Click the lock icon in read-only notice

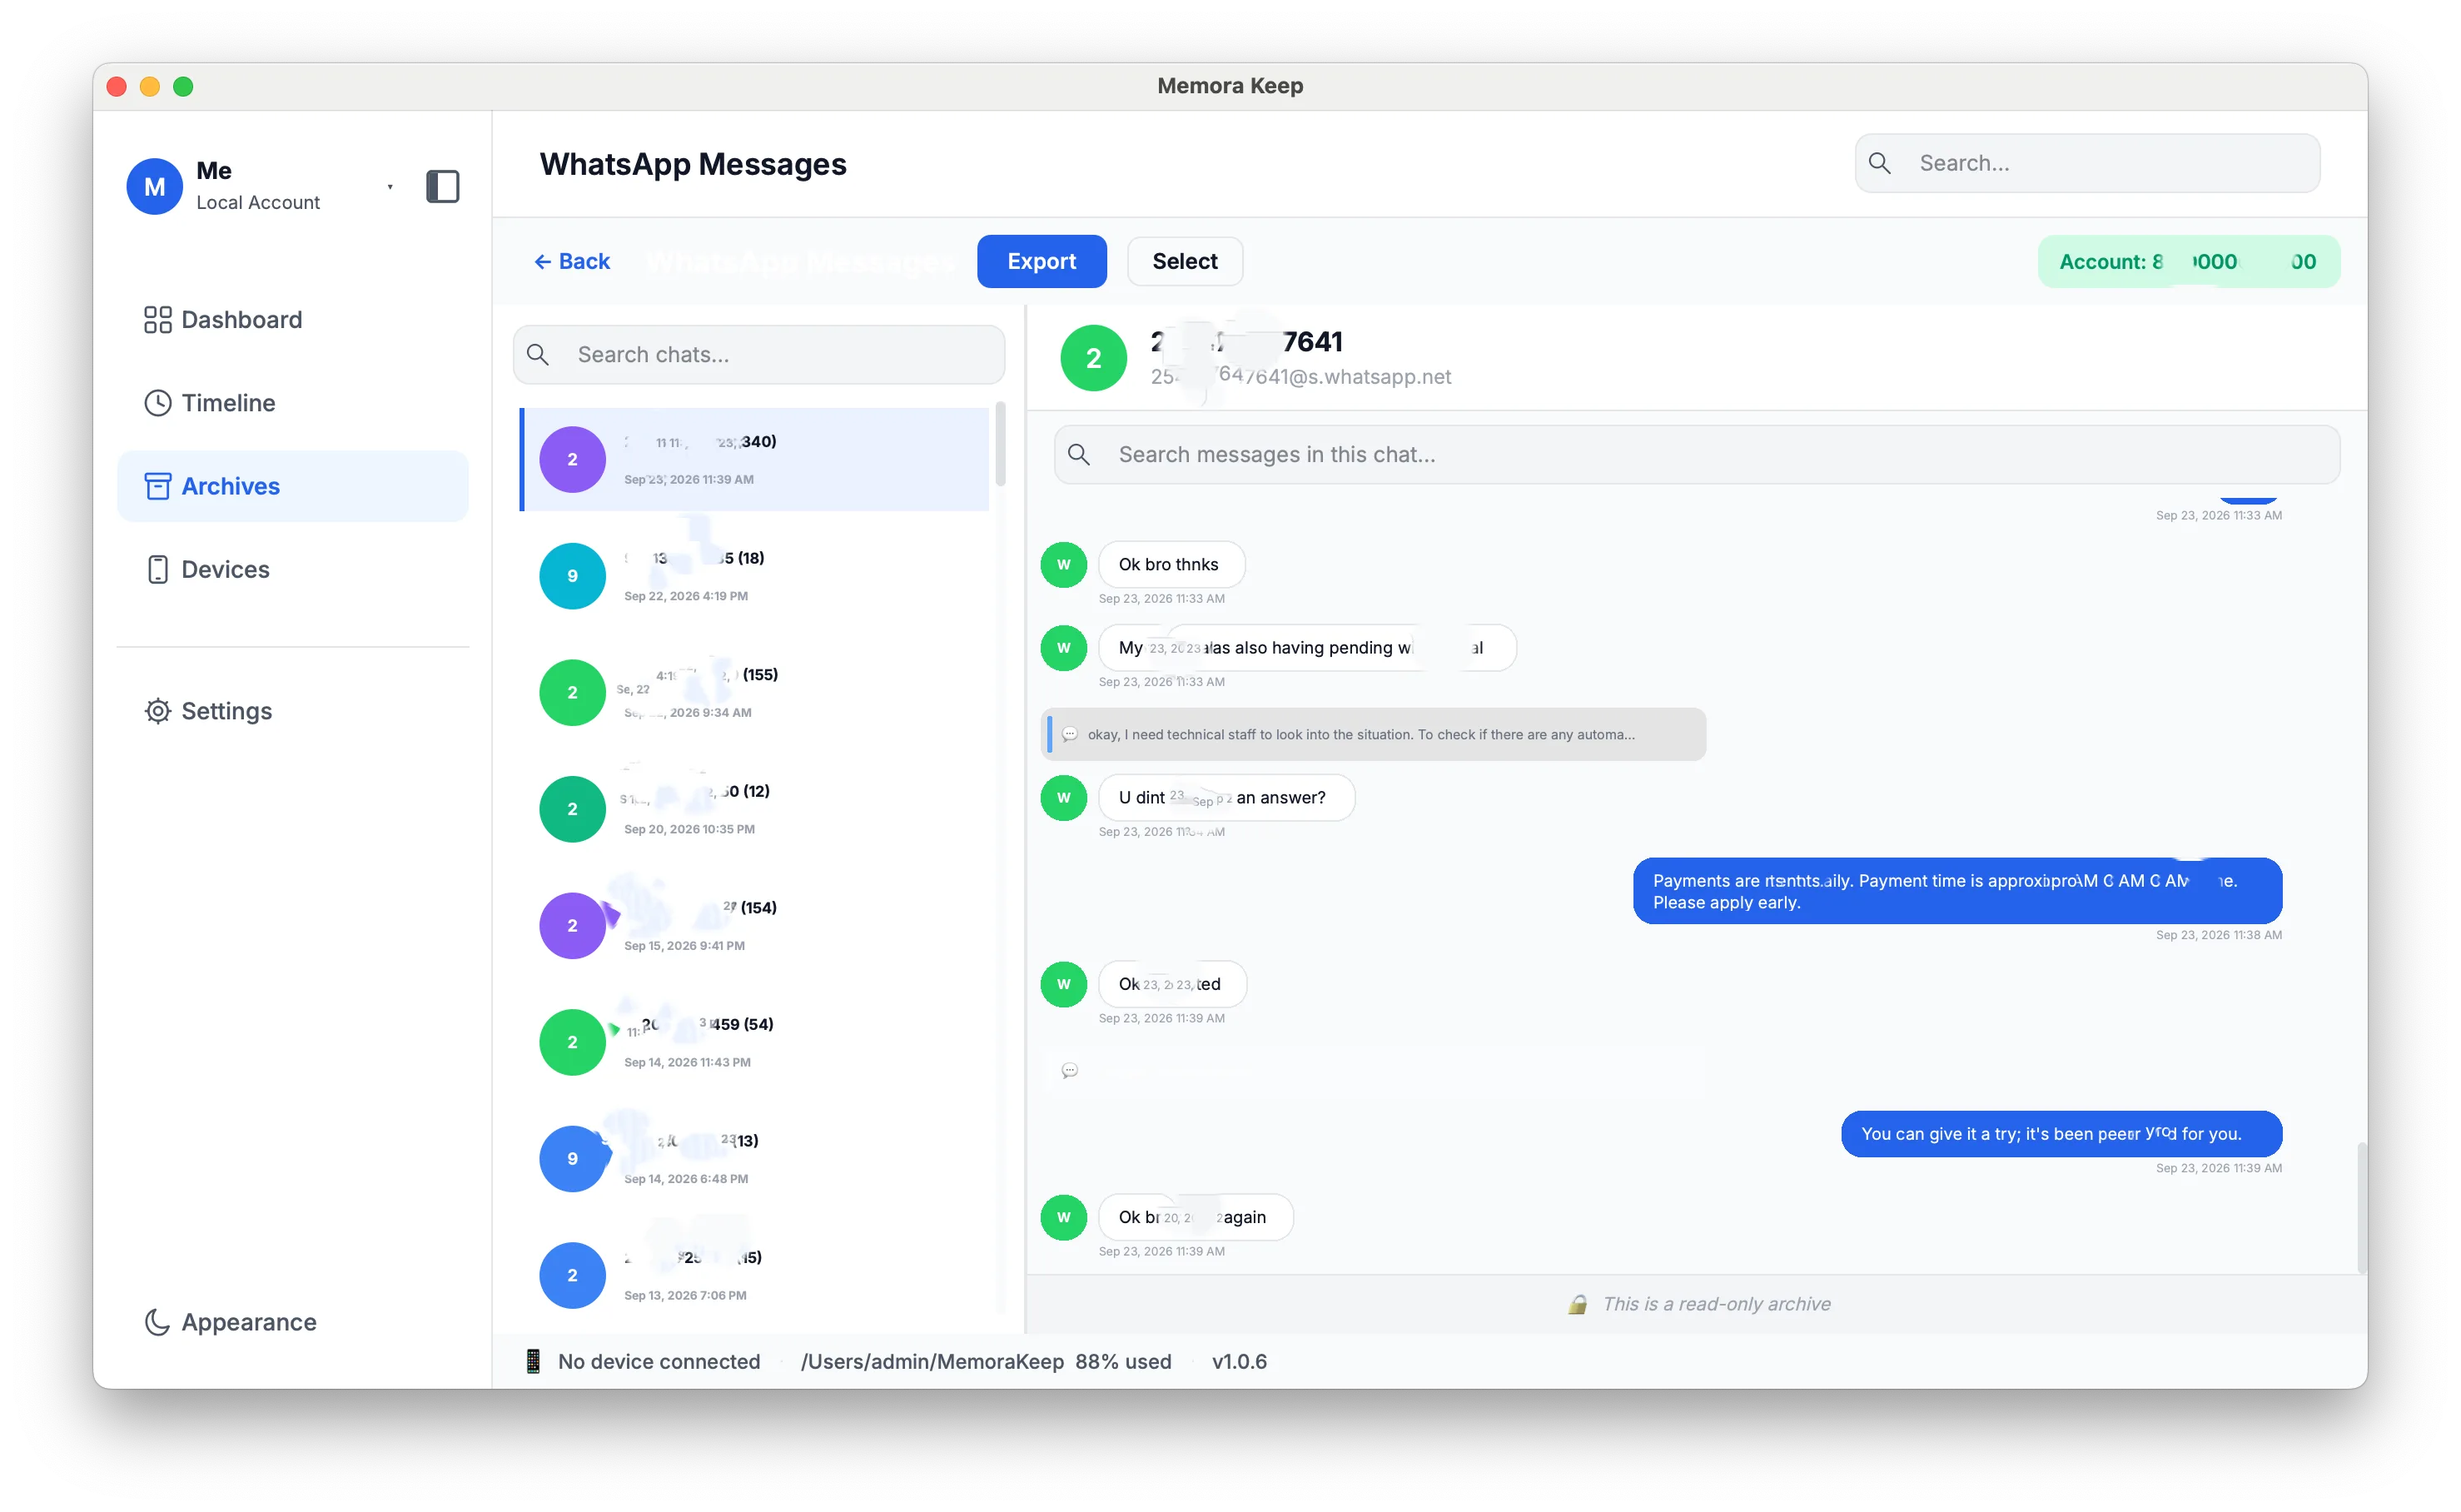point(1577,1304)
